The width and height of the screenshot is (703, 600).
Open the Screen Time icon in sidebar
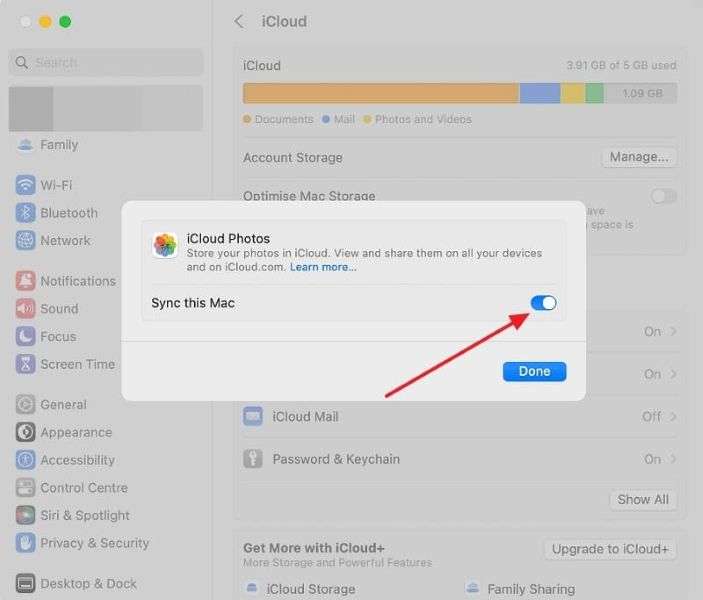tap(26, 364)
